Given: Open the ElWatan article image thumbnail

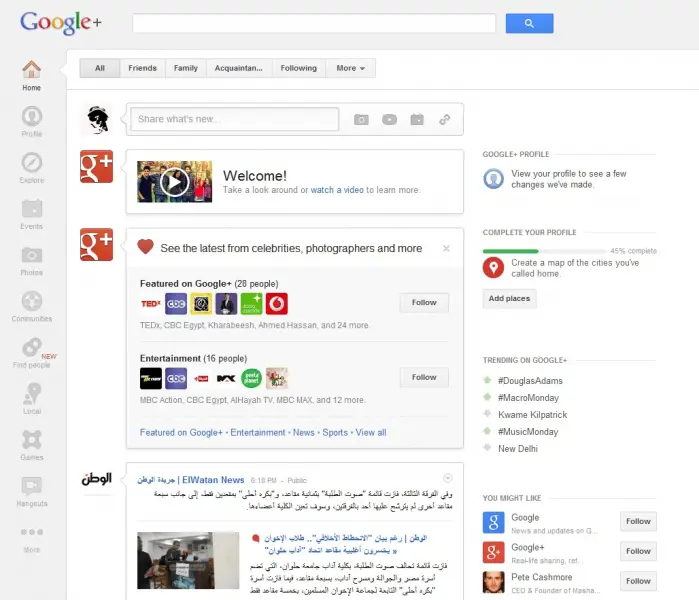Looking at the screenshot, I should point(188,560).
